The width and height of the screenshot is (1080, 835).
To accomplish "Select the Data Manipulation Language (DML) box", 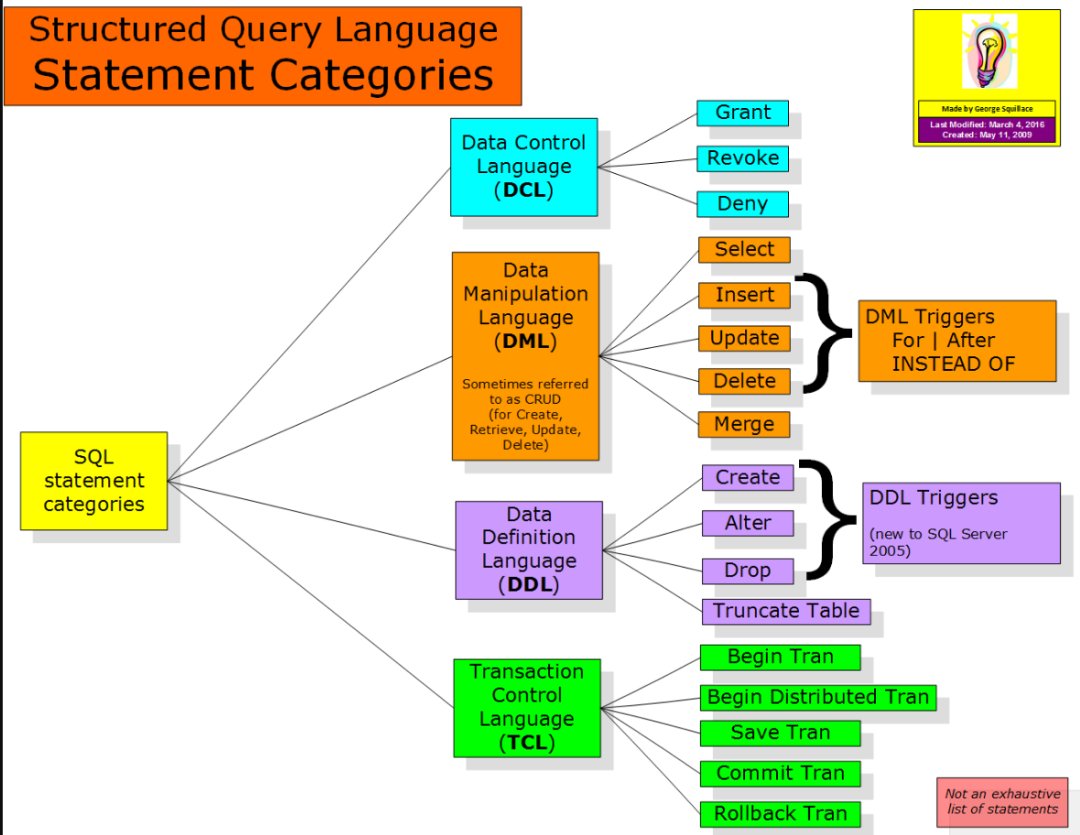I will pyautogui.click(x=526, y=356).
